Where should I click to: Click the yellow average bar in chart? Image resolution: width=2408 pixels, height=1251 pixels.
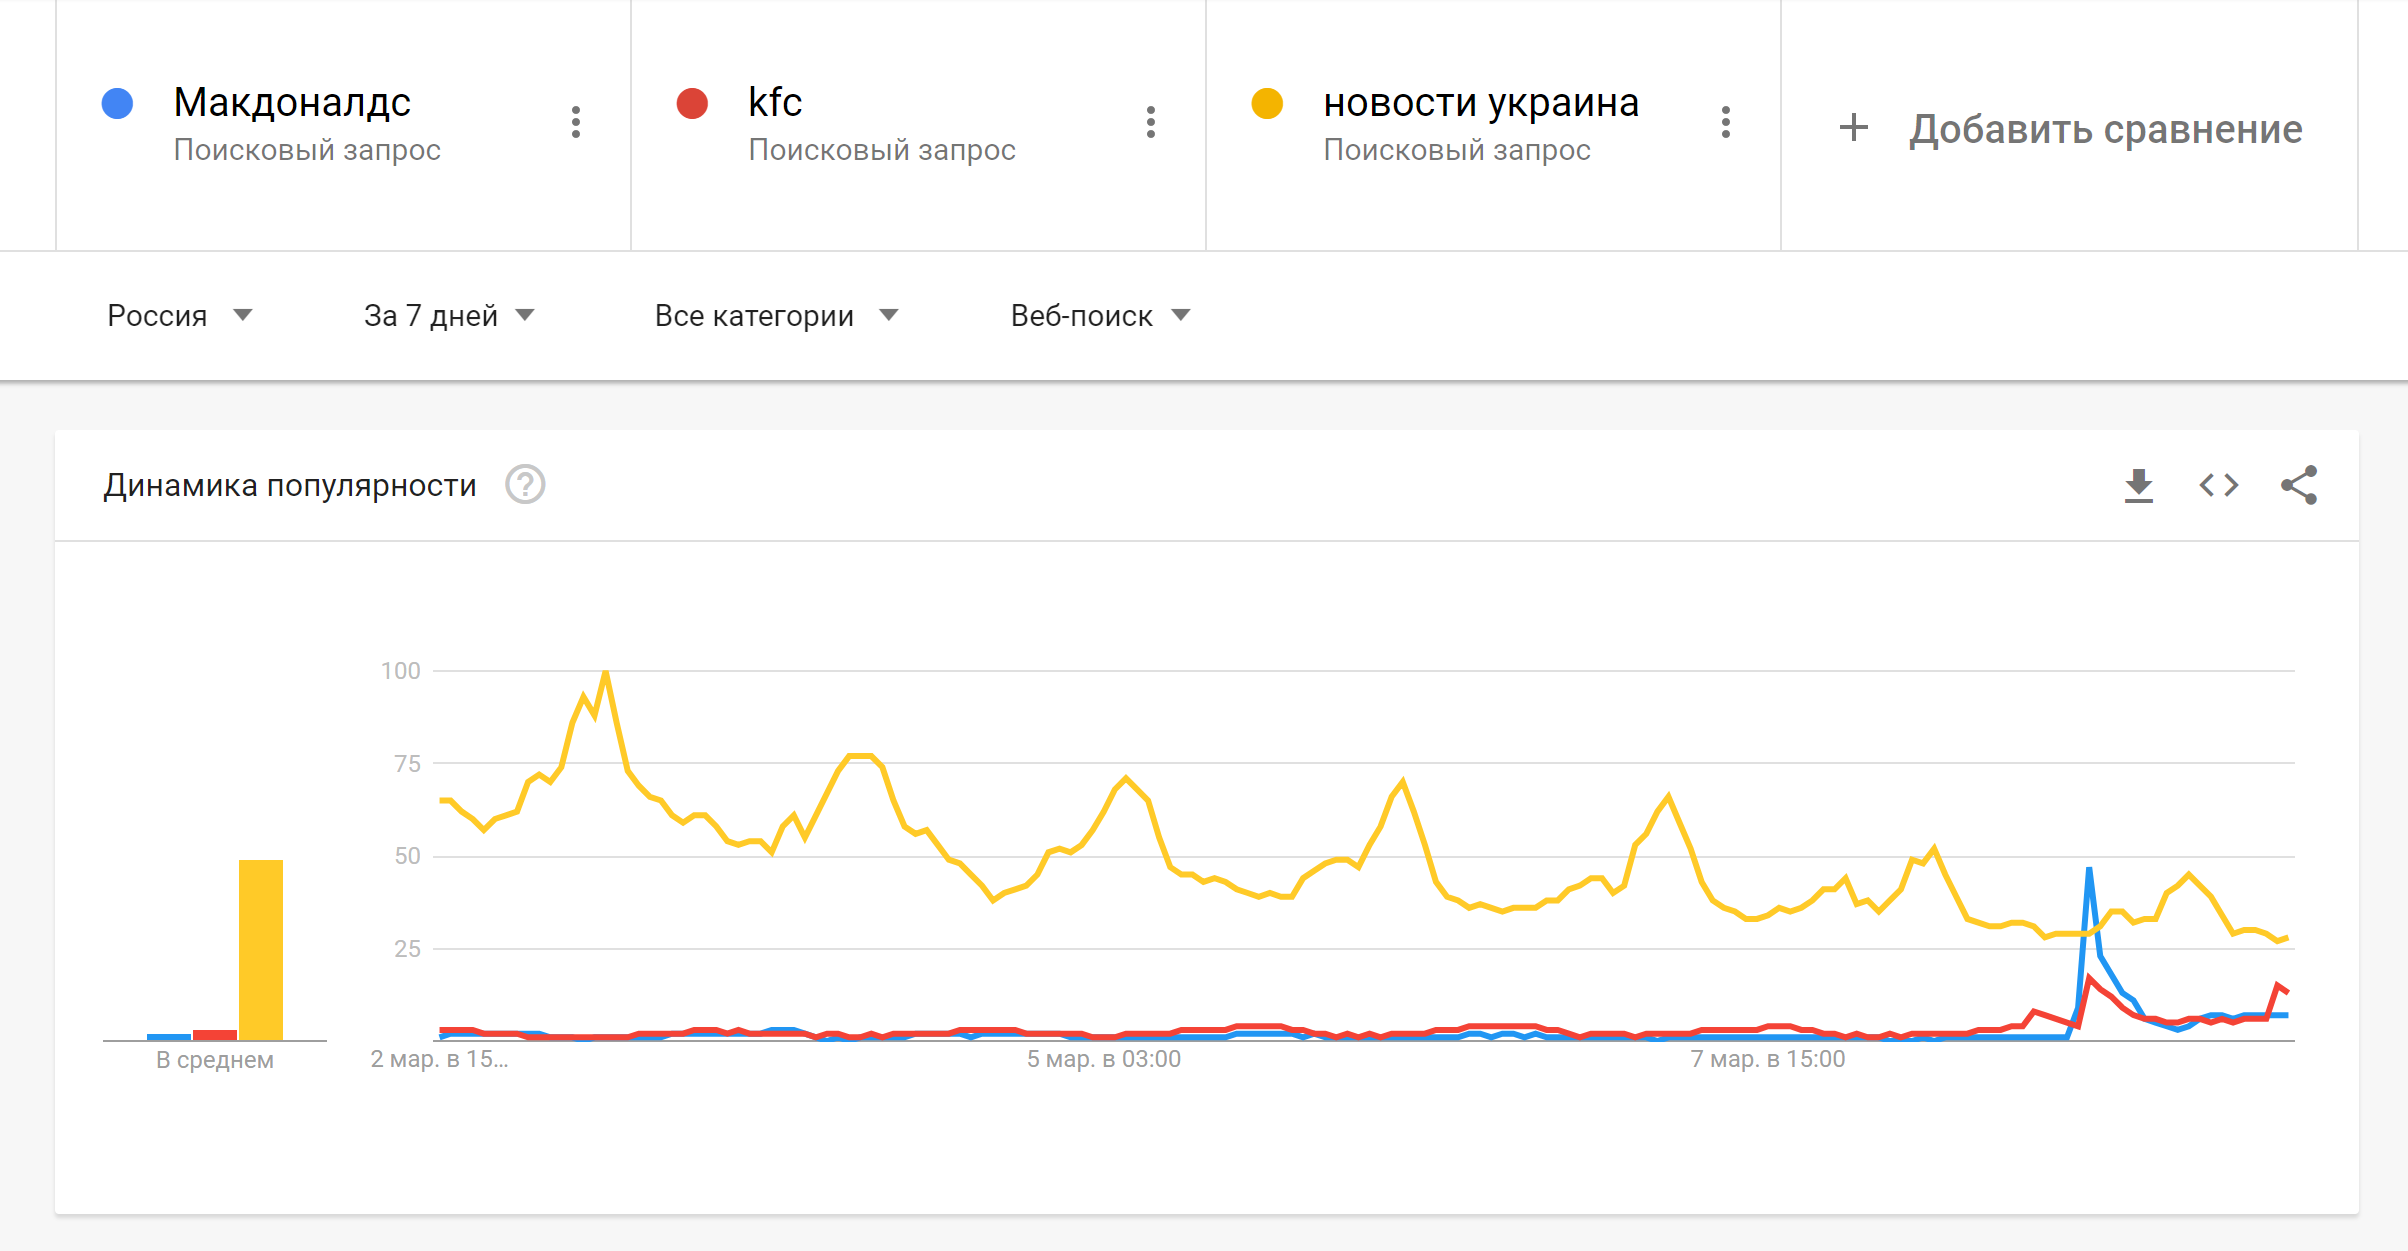(x=260, y=948)
